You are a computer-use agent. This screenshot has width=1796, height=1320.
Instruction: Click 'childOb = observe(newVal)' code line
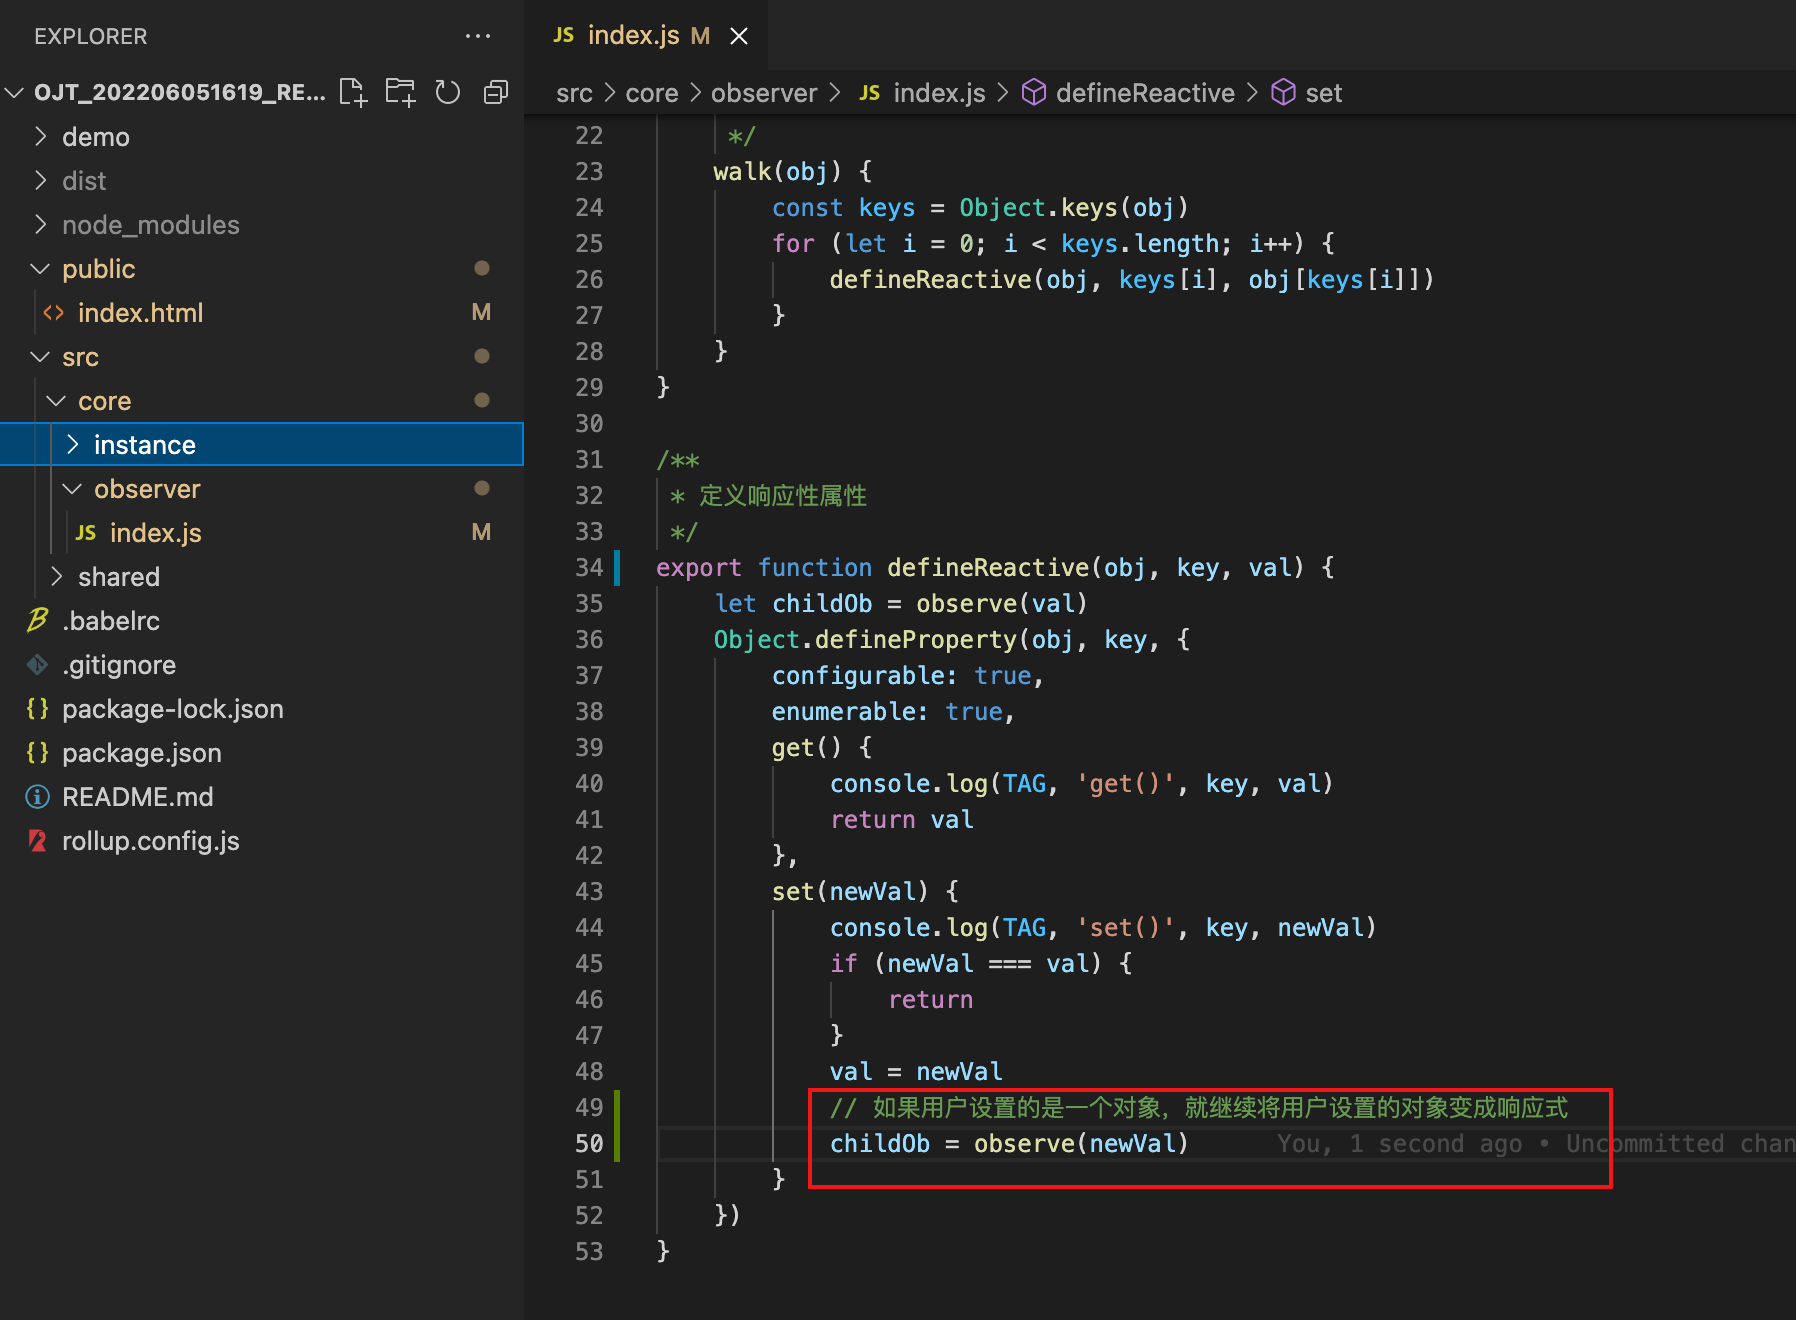(x=1009, y=1144)
